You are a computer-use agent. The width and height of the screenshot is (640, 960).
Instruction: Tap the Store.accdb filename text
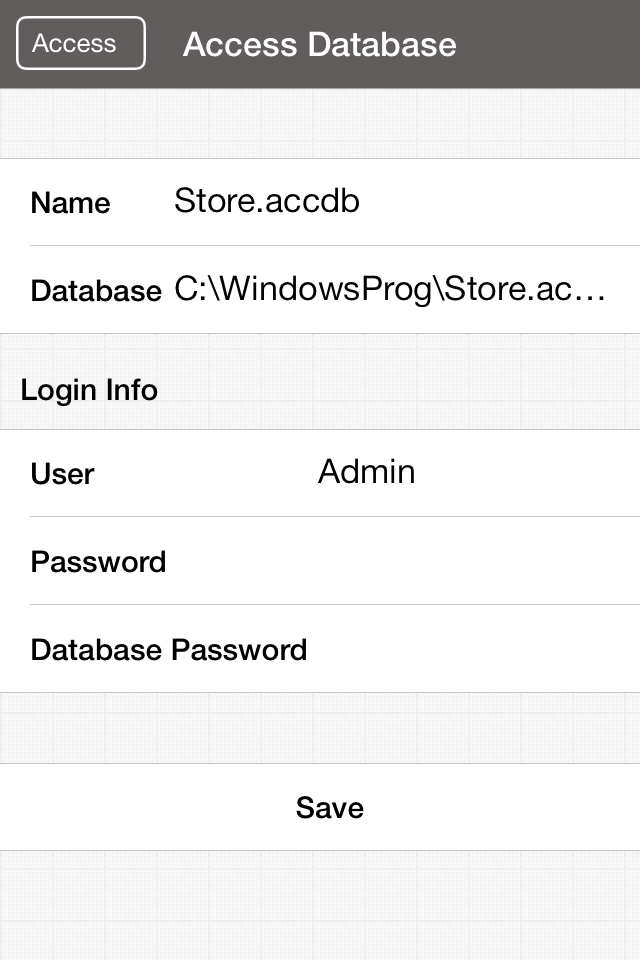[267, 201]
